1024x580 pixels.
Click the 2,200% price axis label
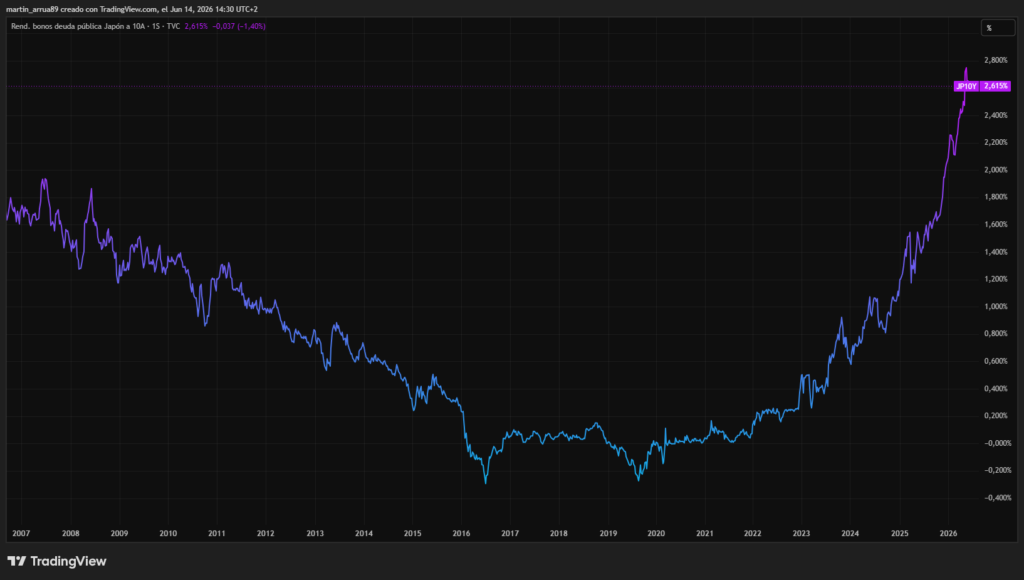996,142
